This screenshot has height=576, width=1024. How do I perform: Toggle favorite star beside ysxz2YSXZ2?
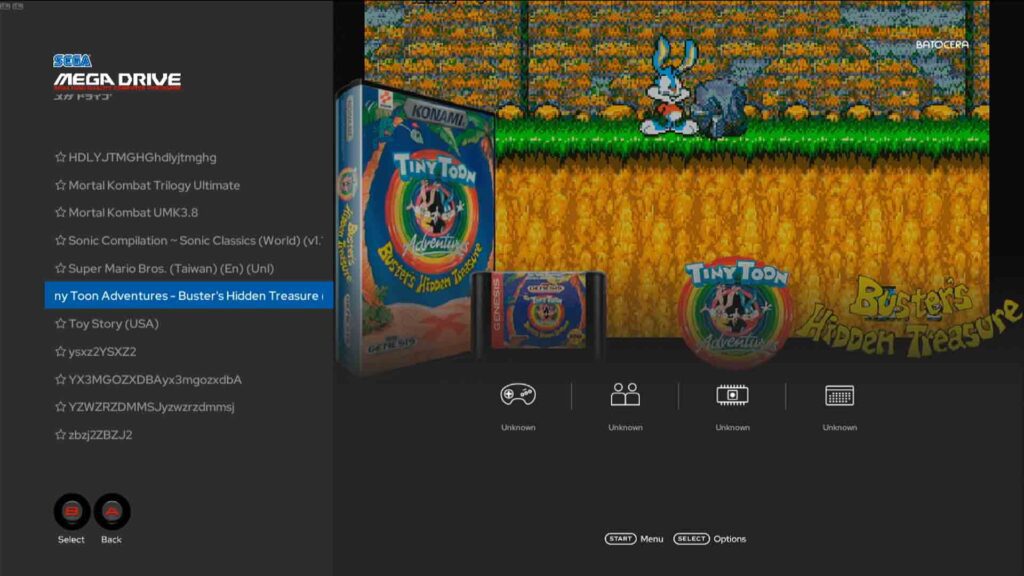tap(61, 351)
